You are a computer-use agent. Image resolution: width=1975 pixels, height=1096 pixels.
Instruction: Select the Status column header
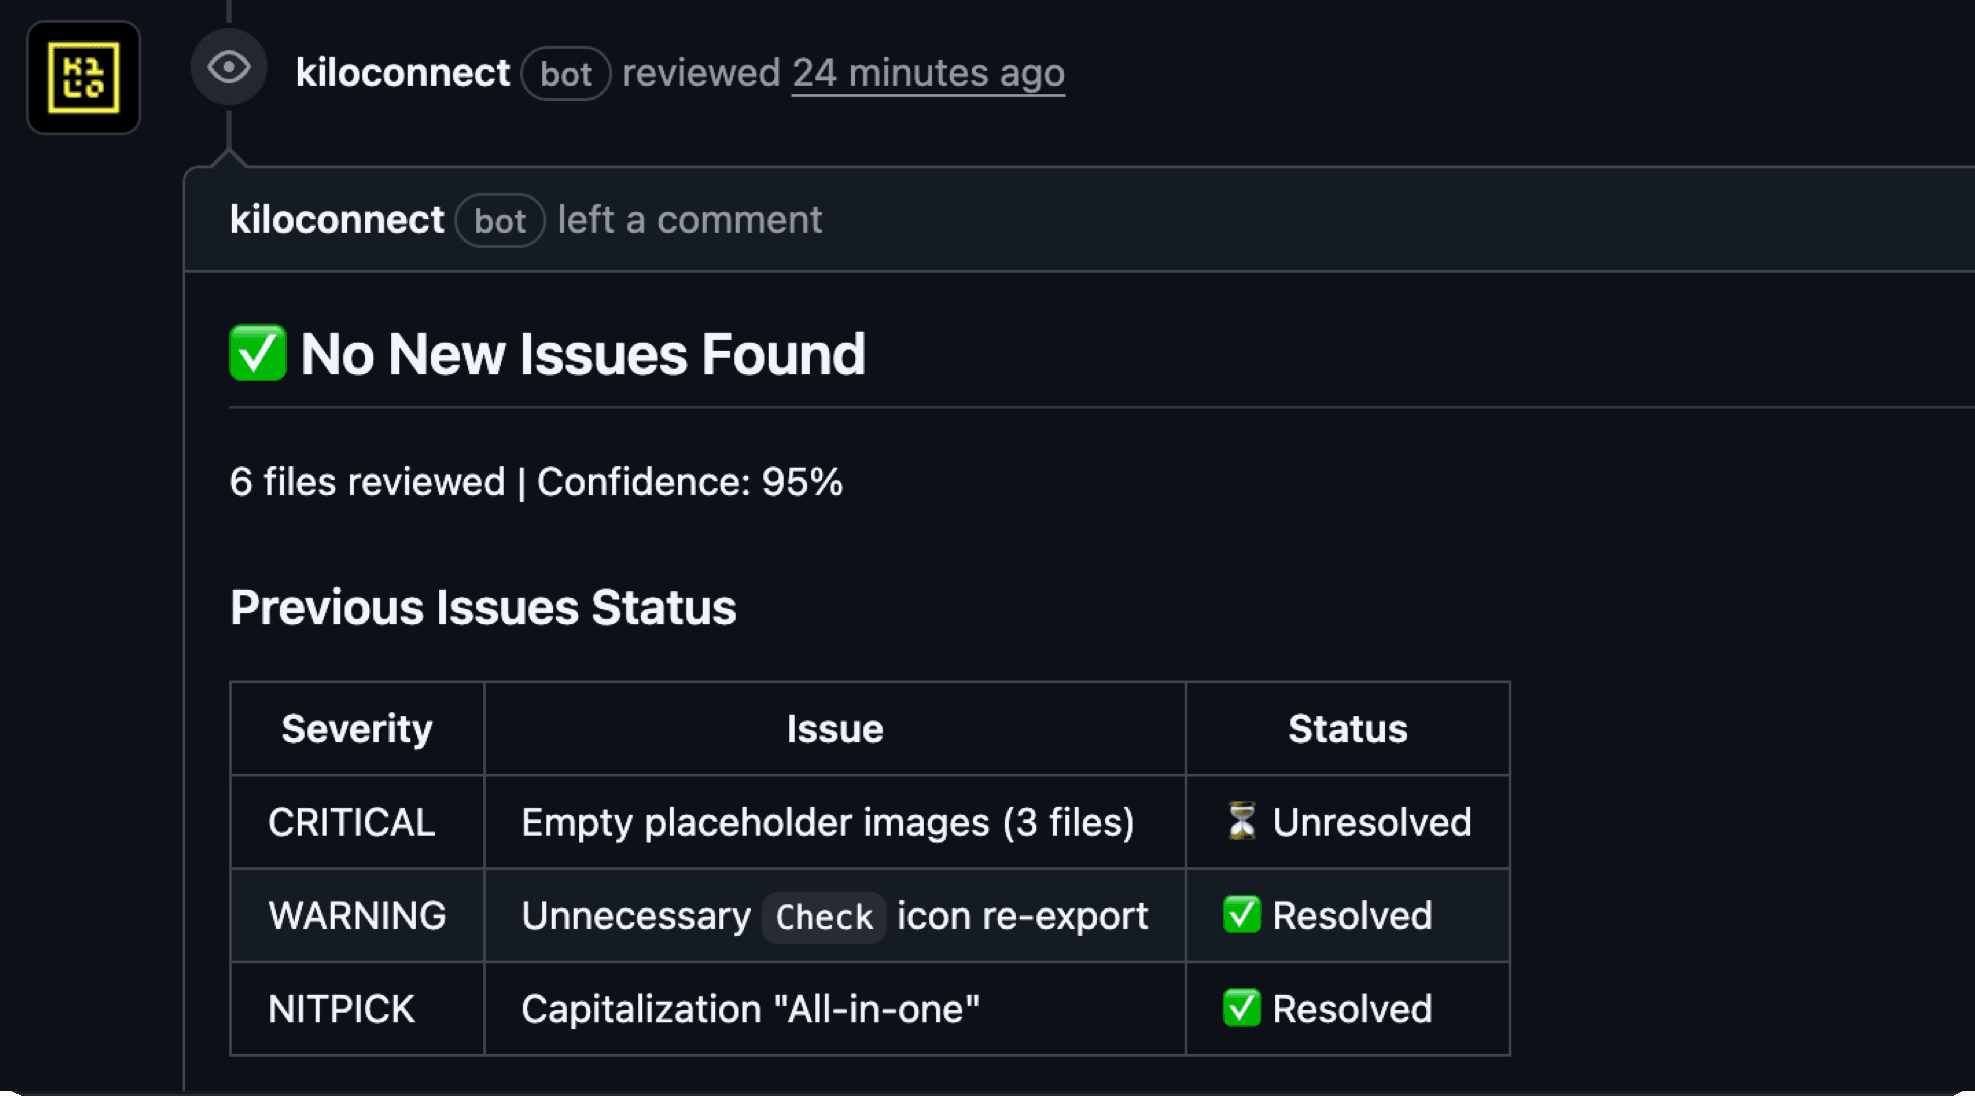click(x=1347, y=728)
